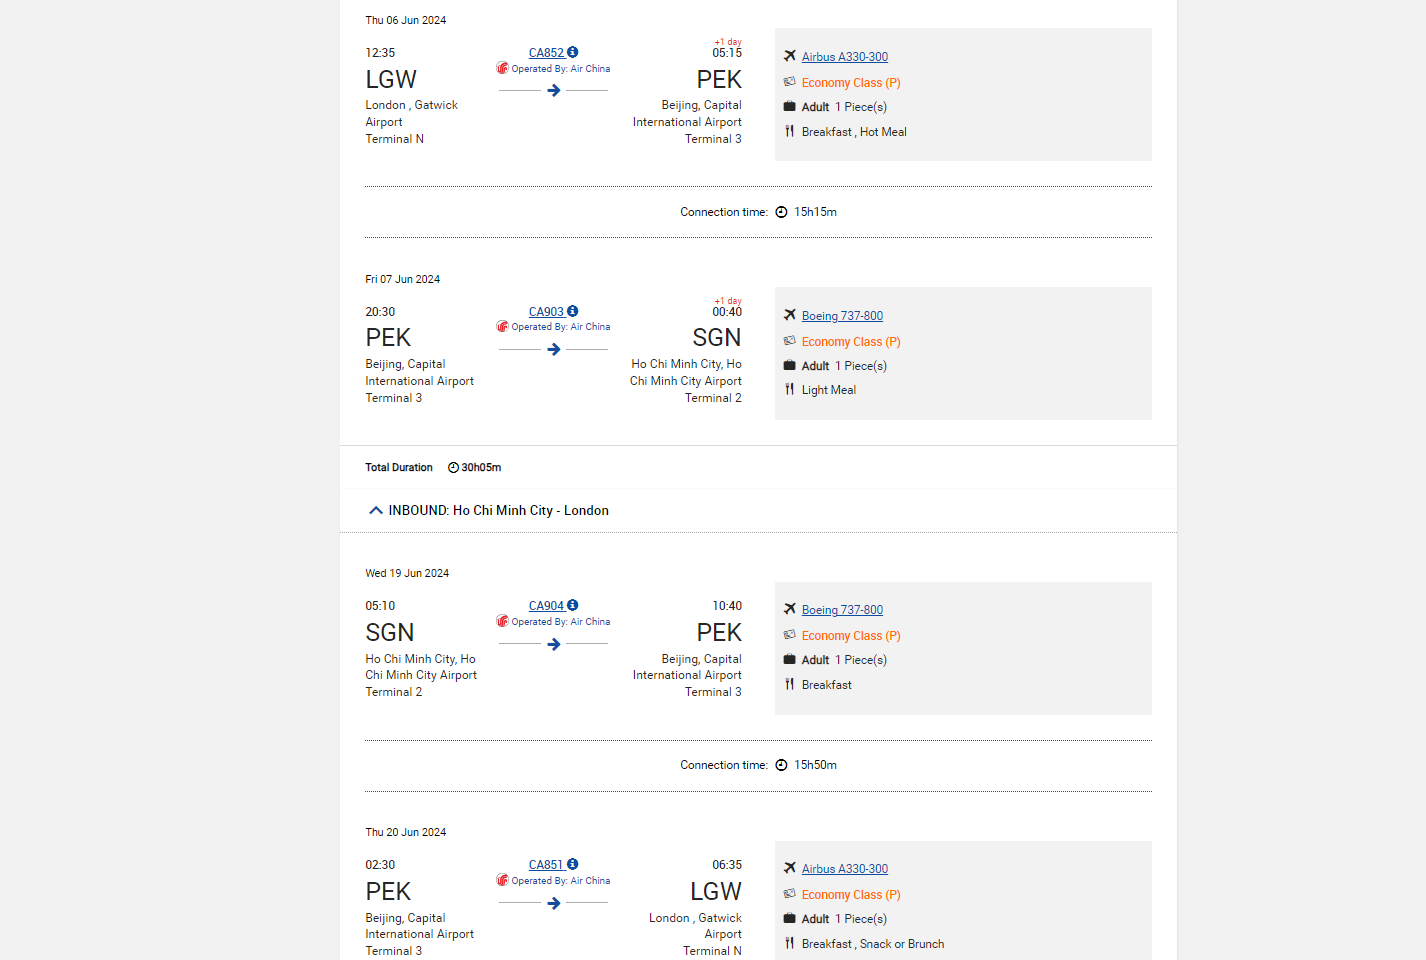Click Air China logo under CA851
This screenshot has width=1426, height=960.
pos(502,880)
